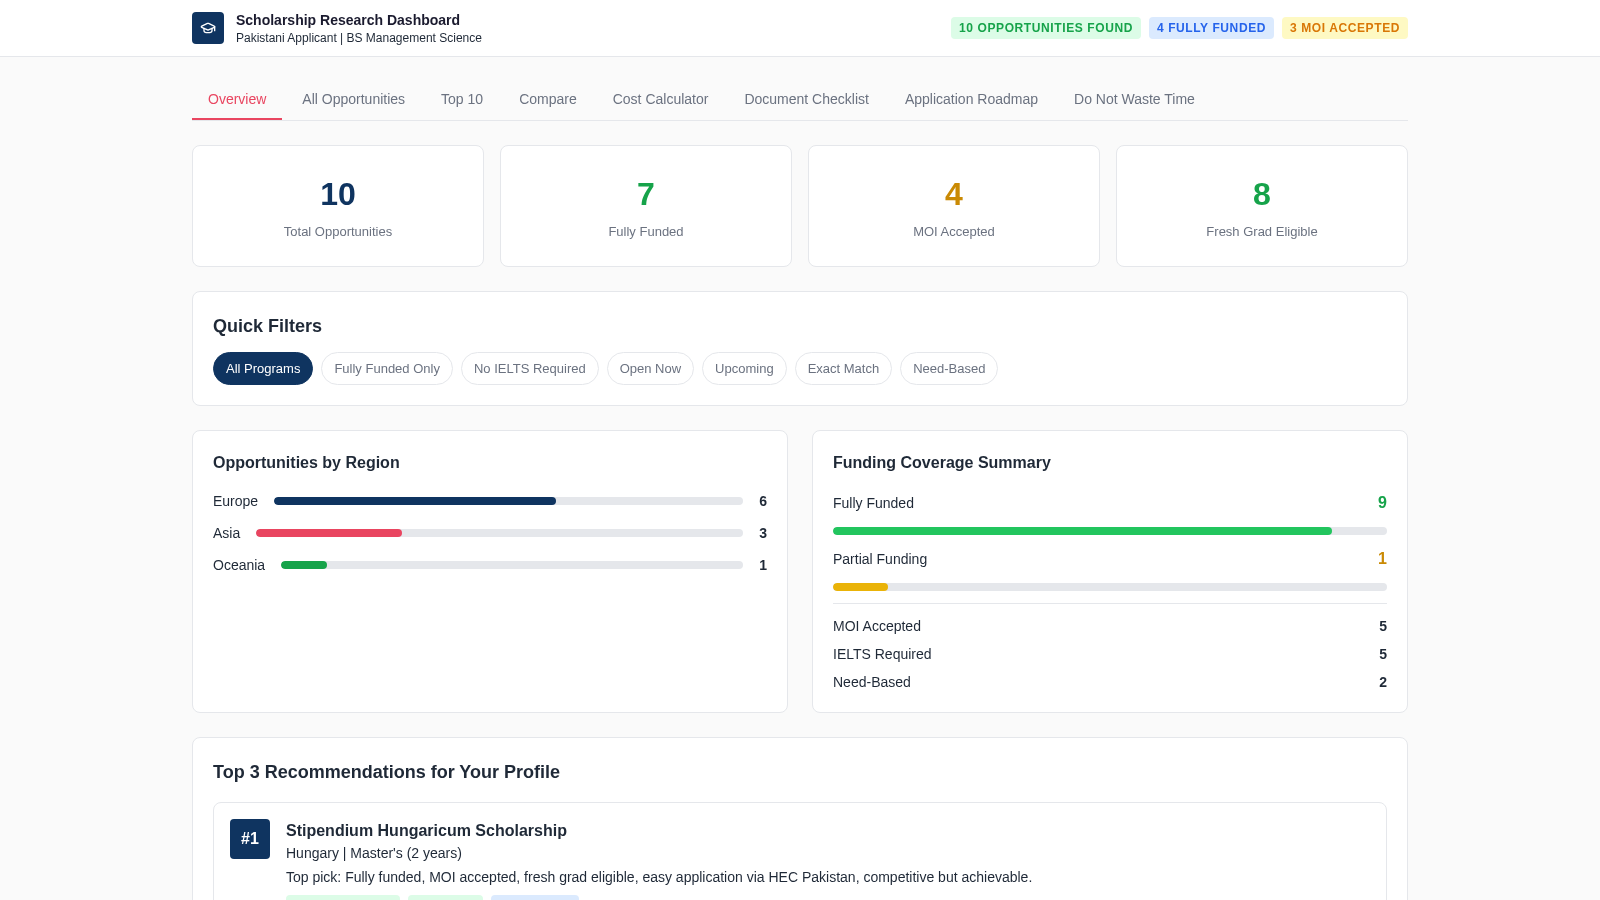Enable the Exact Match filter
Screen dimensions: 1600x900
843,369
